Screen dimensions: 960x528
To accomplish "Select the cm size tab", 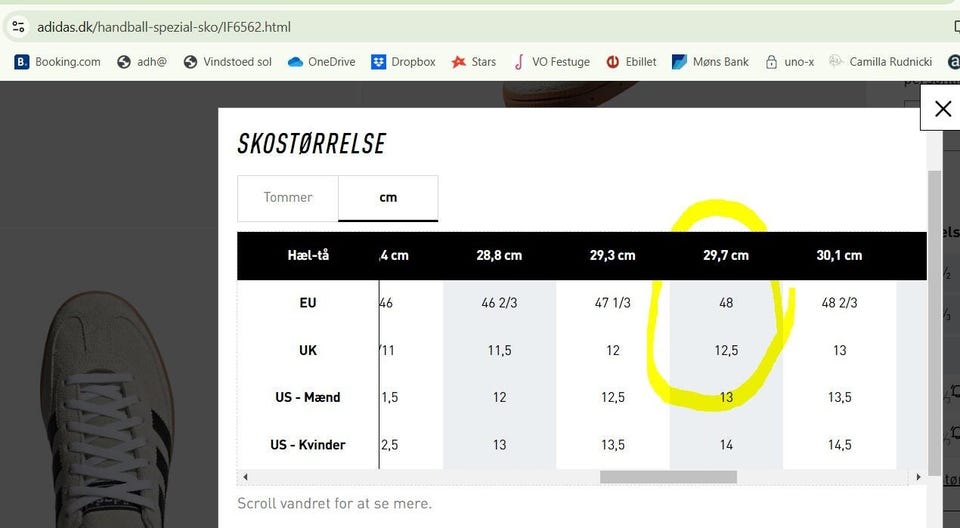I will [388, 198].
